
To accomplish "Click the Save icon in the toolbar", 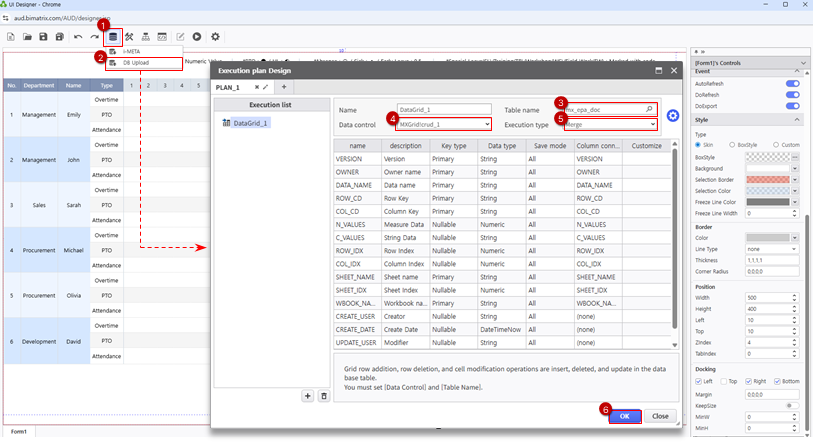I will coord(44,37).
